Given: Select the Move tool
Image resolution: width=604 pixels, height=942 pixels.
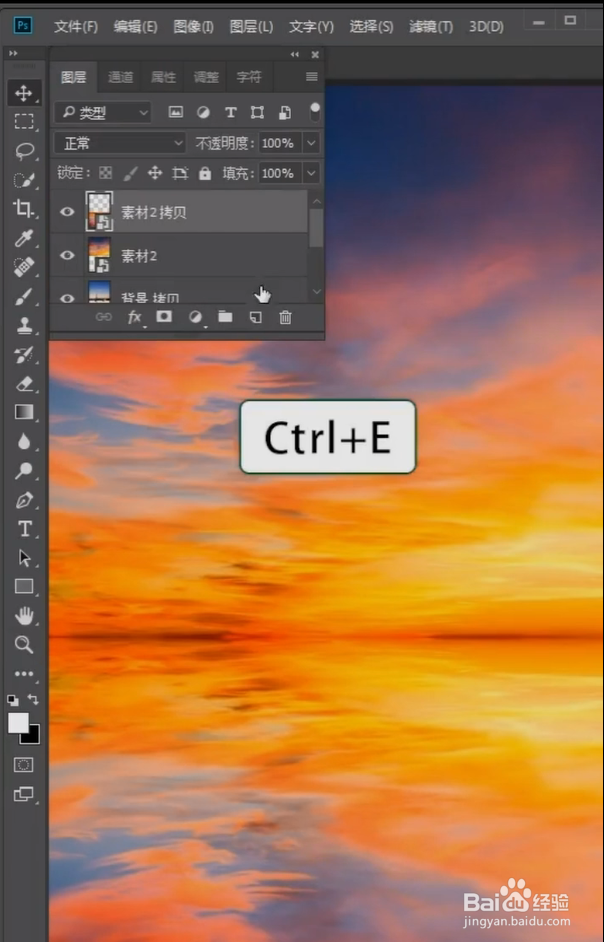Looking at the screenshot, I should tap(24, 93).
